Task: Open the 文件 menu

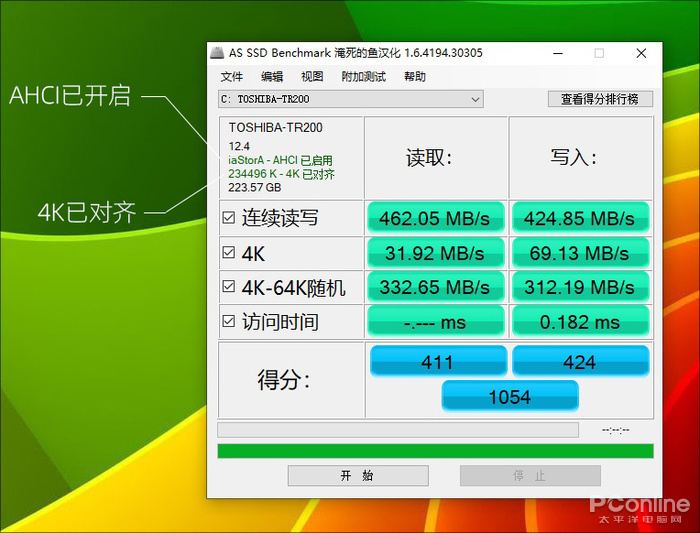Action: tap(232, 76)
